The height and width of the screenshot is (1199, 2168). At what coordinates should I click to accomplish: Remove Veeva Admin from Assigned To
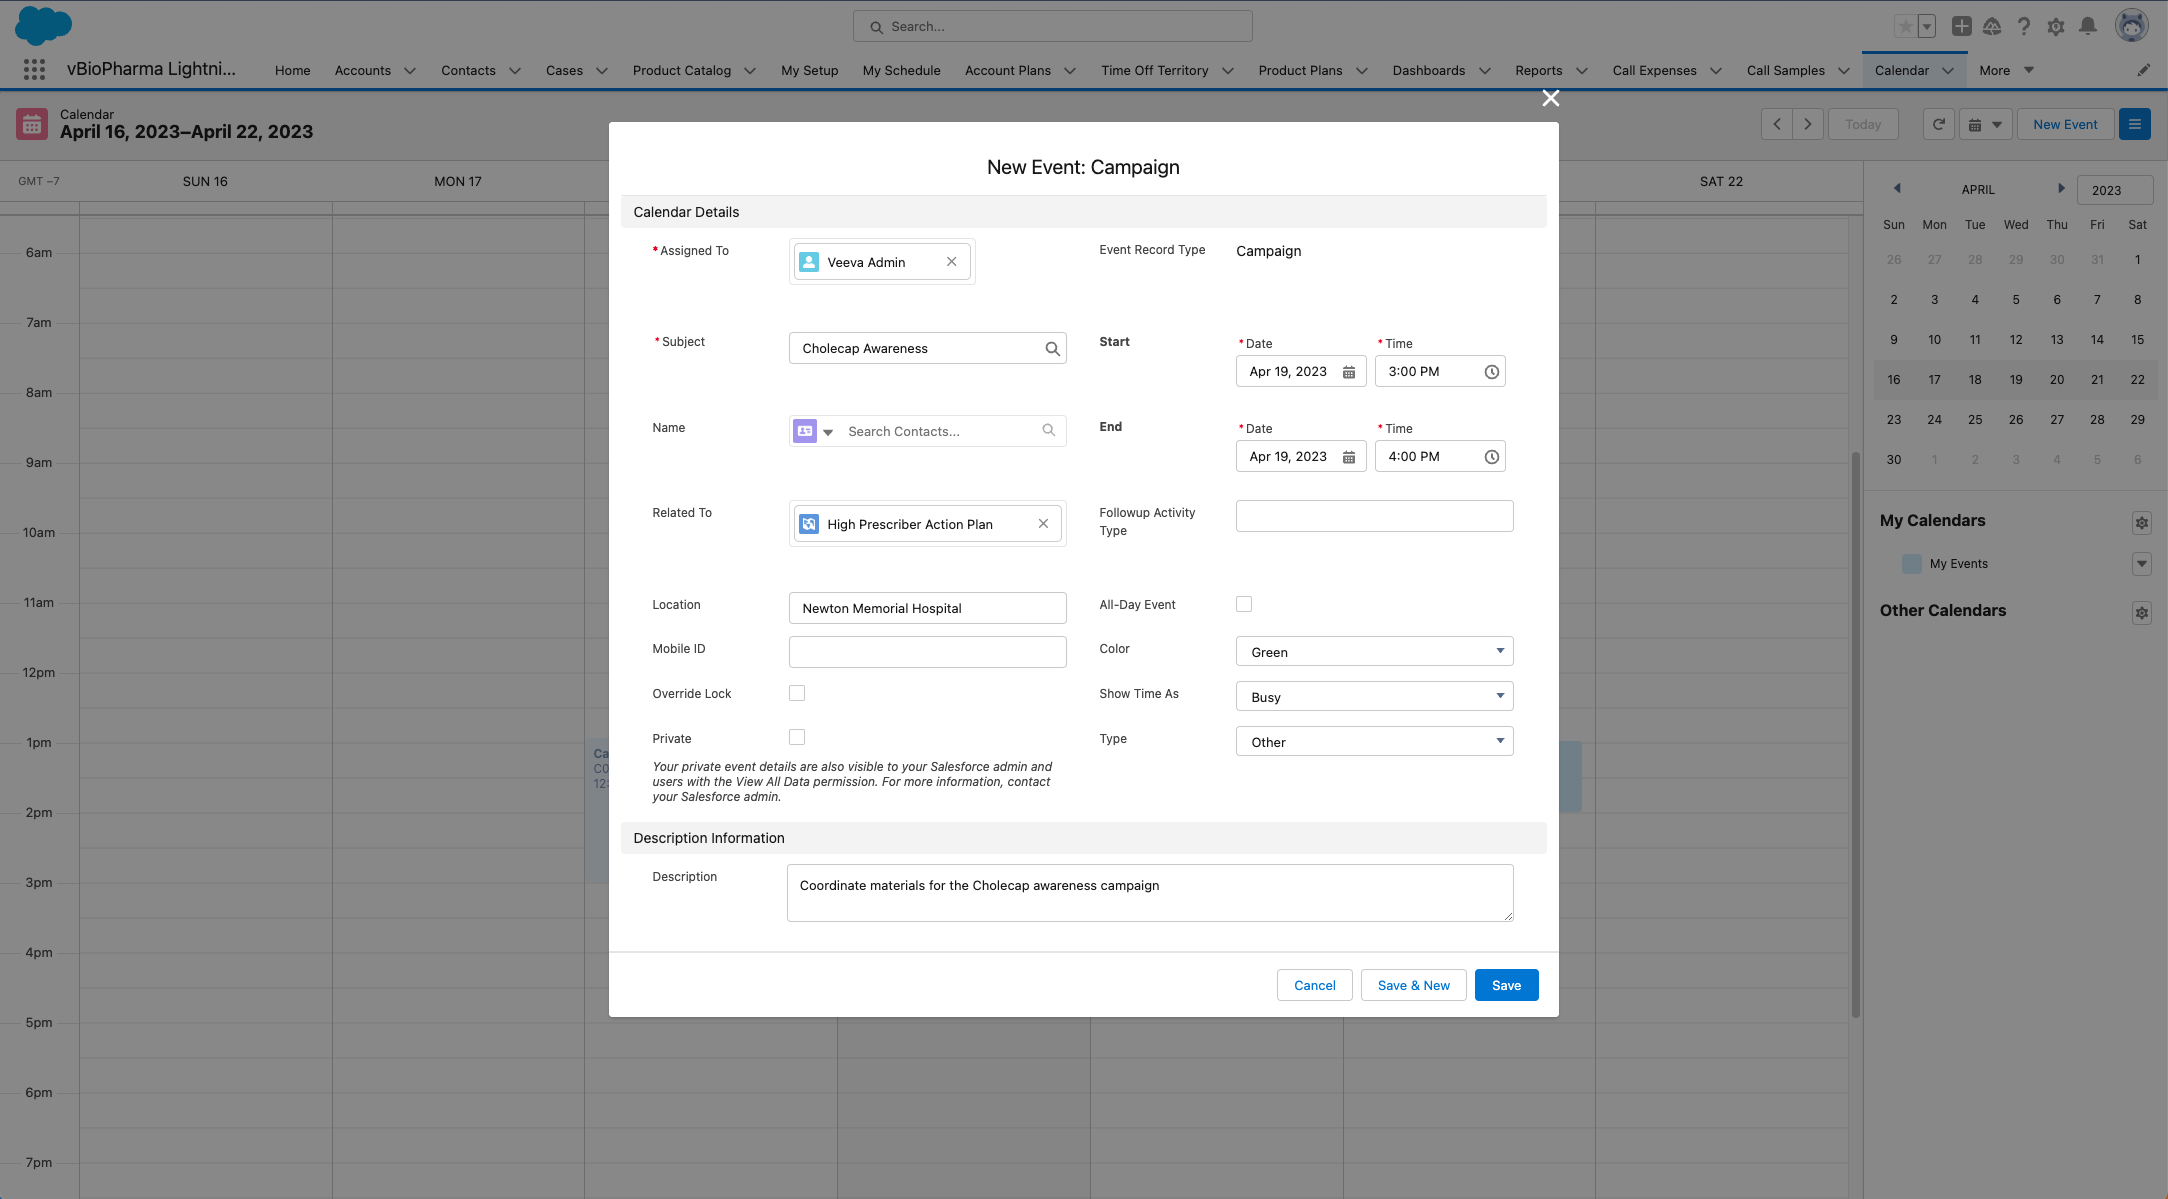[951, 262]
